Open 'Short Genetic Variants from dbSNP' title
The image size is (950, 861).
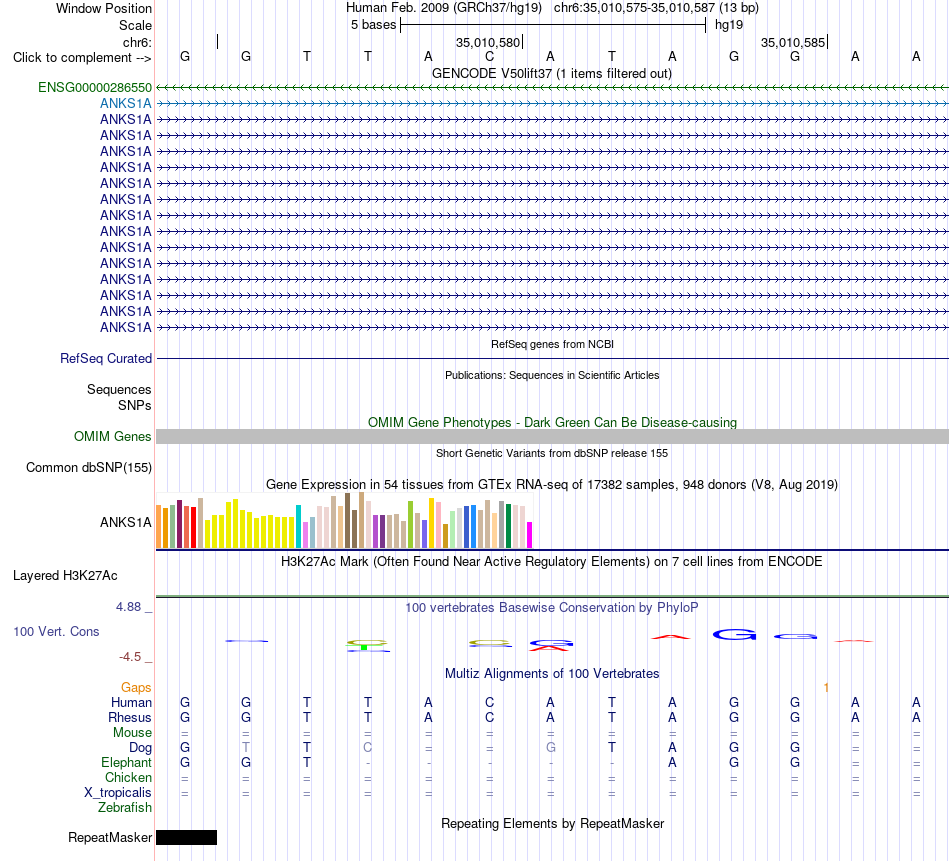coord(552,453)
